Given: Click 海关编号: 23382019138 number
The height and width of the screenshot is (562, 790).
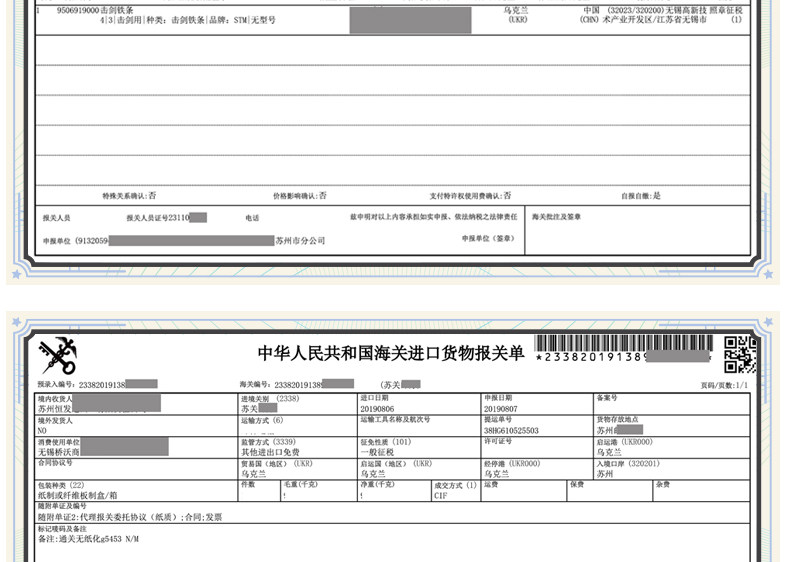Looking at the screenshot, I should [x=281, y=385].
